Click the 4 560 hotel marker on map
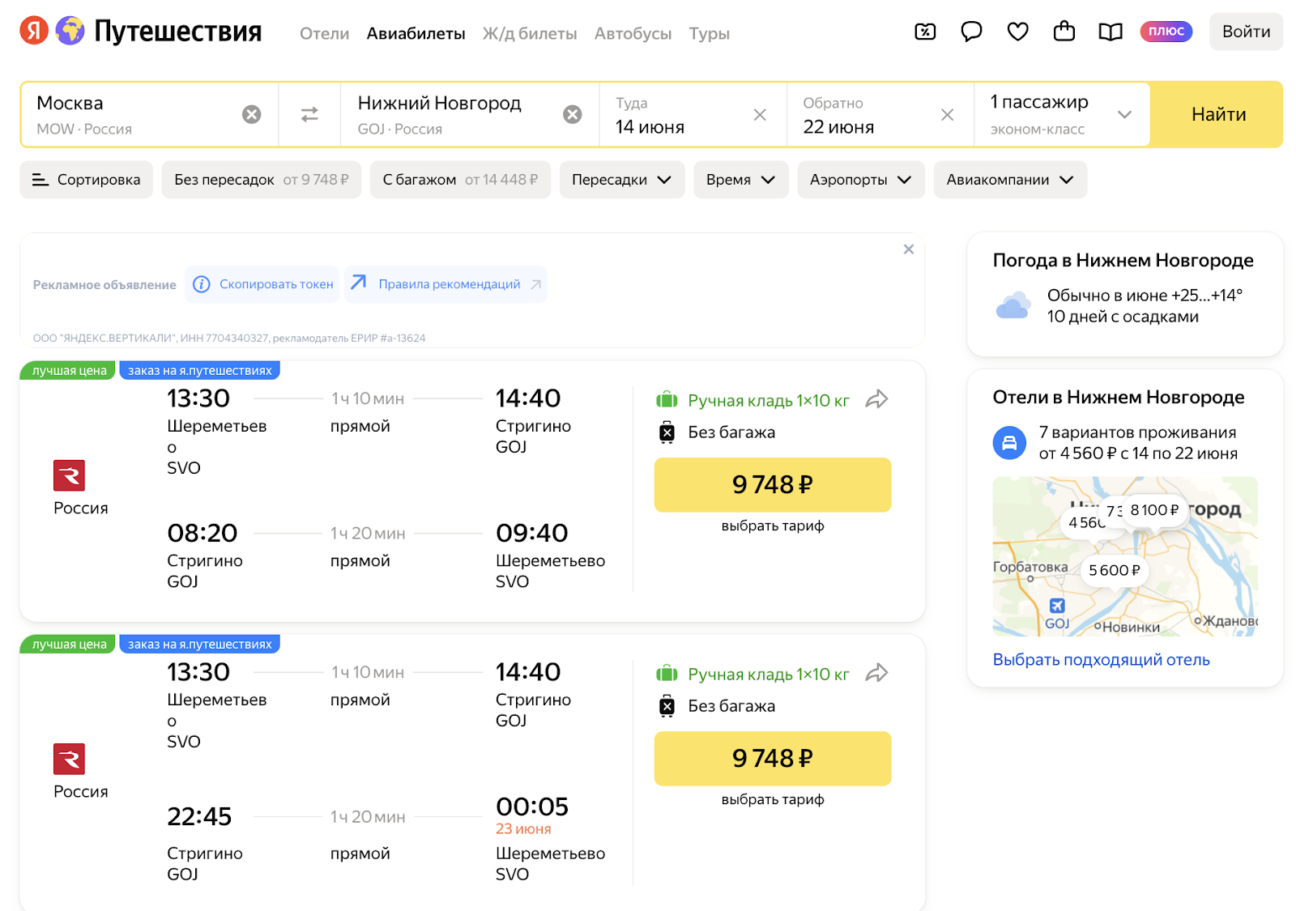Screen dimensions: 1296x911 coord(1086,522)
